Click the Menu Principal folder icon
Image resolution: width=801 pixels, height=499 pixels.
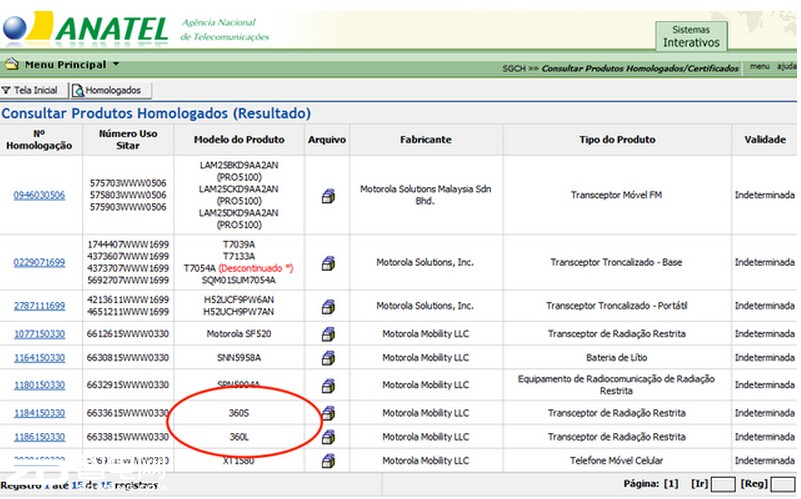pos(11,64)
